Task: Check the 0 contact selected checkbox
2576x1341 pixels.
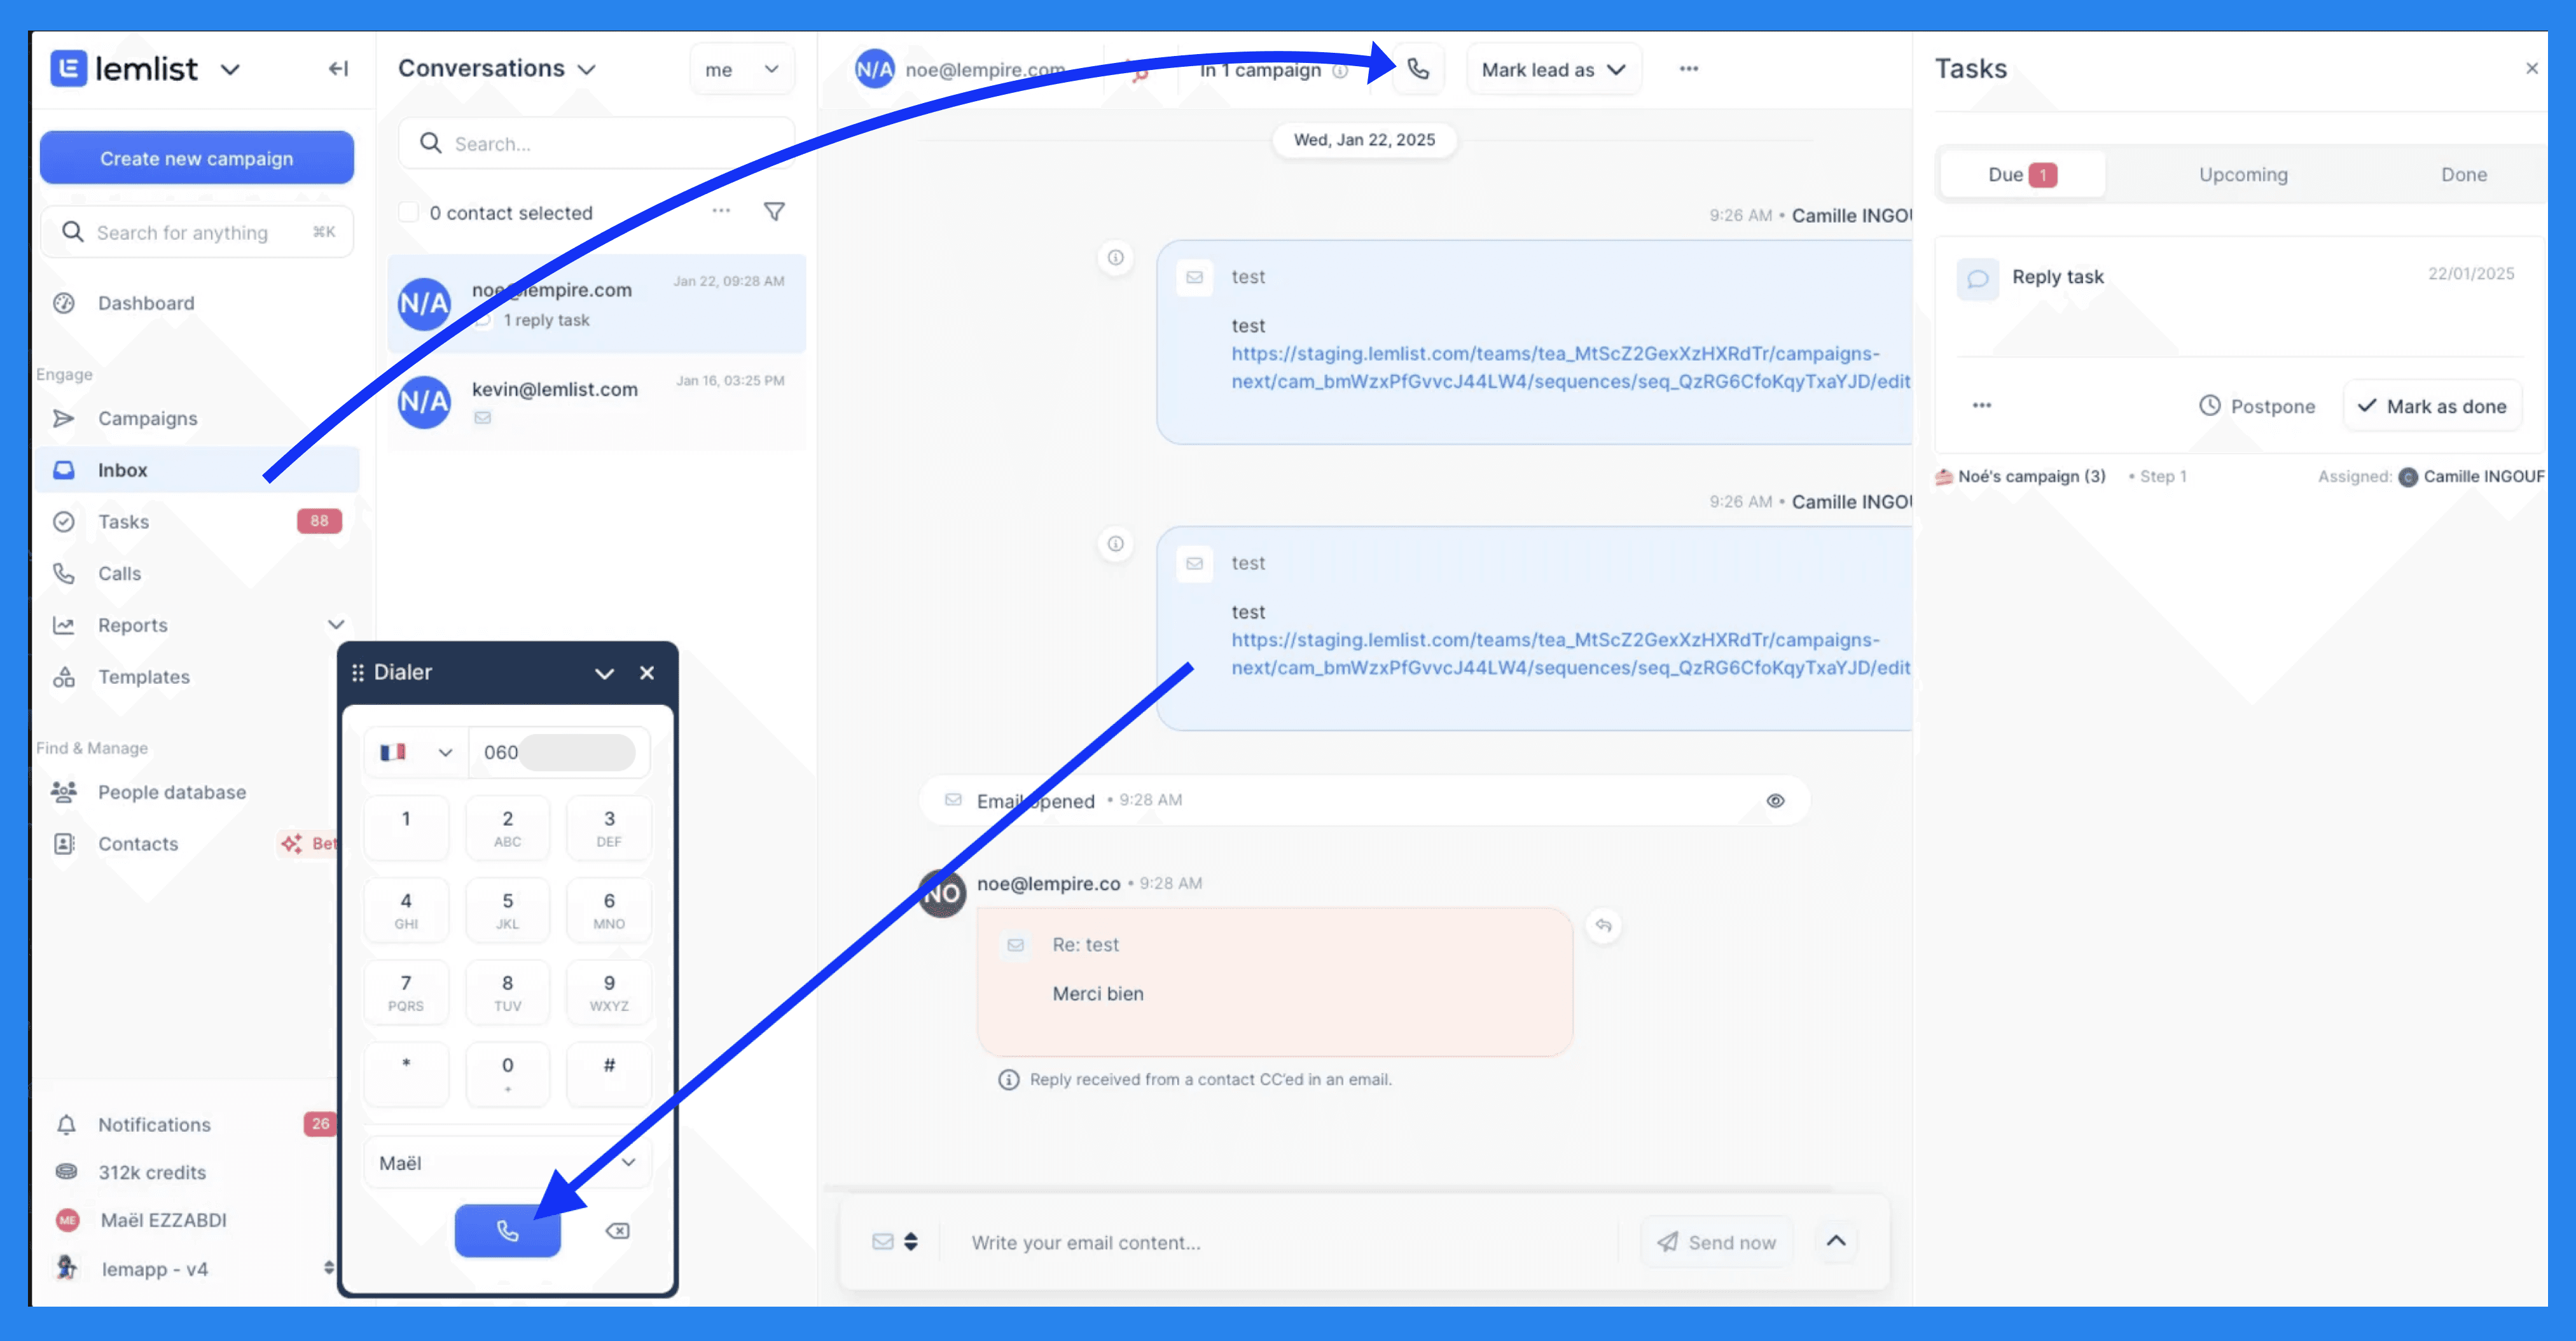Action: [408, 212]
